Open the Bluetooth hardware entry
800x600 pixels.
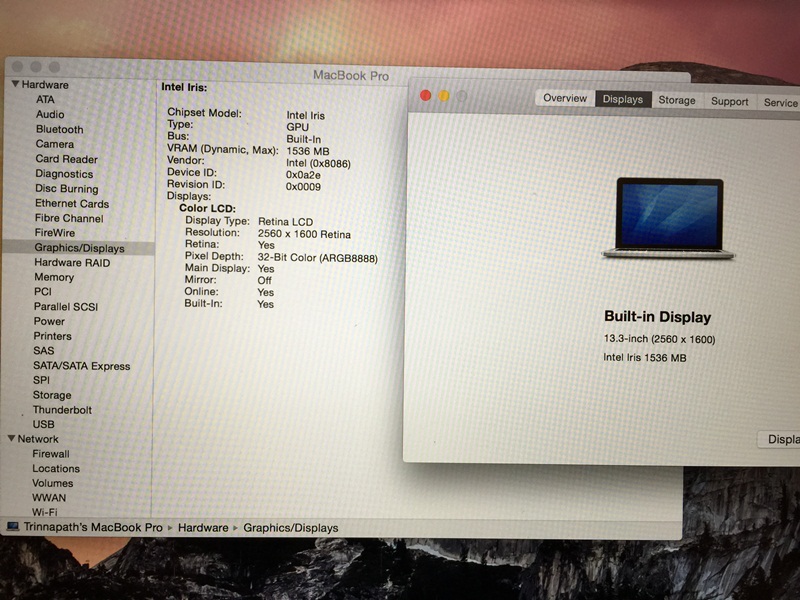click(x=59, y=129)
